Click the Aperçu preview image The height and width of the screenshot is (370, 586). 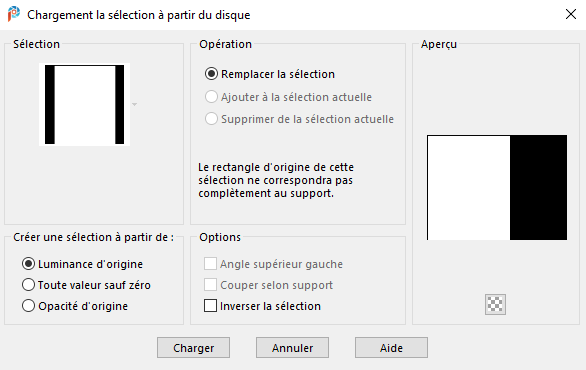[497, 188]
